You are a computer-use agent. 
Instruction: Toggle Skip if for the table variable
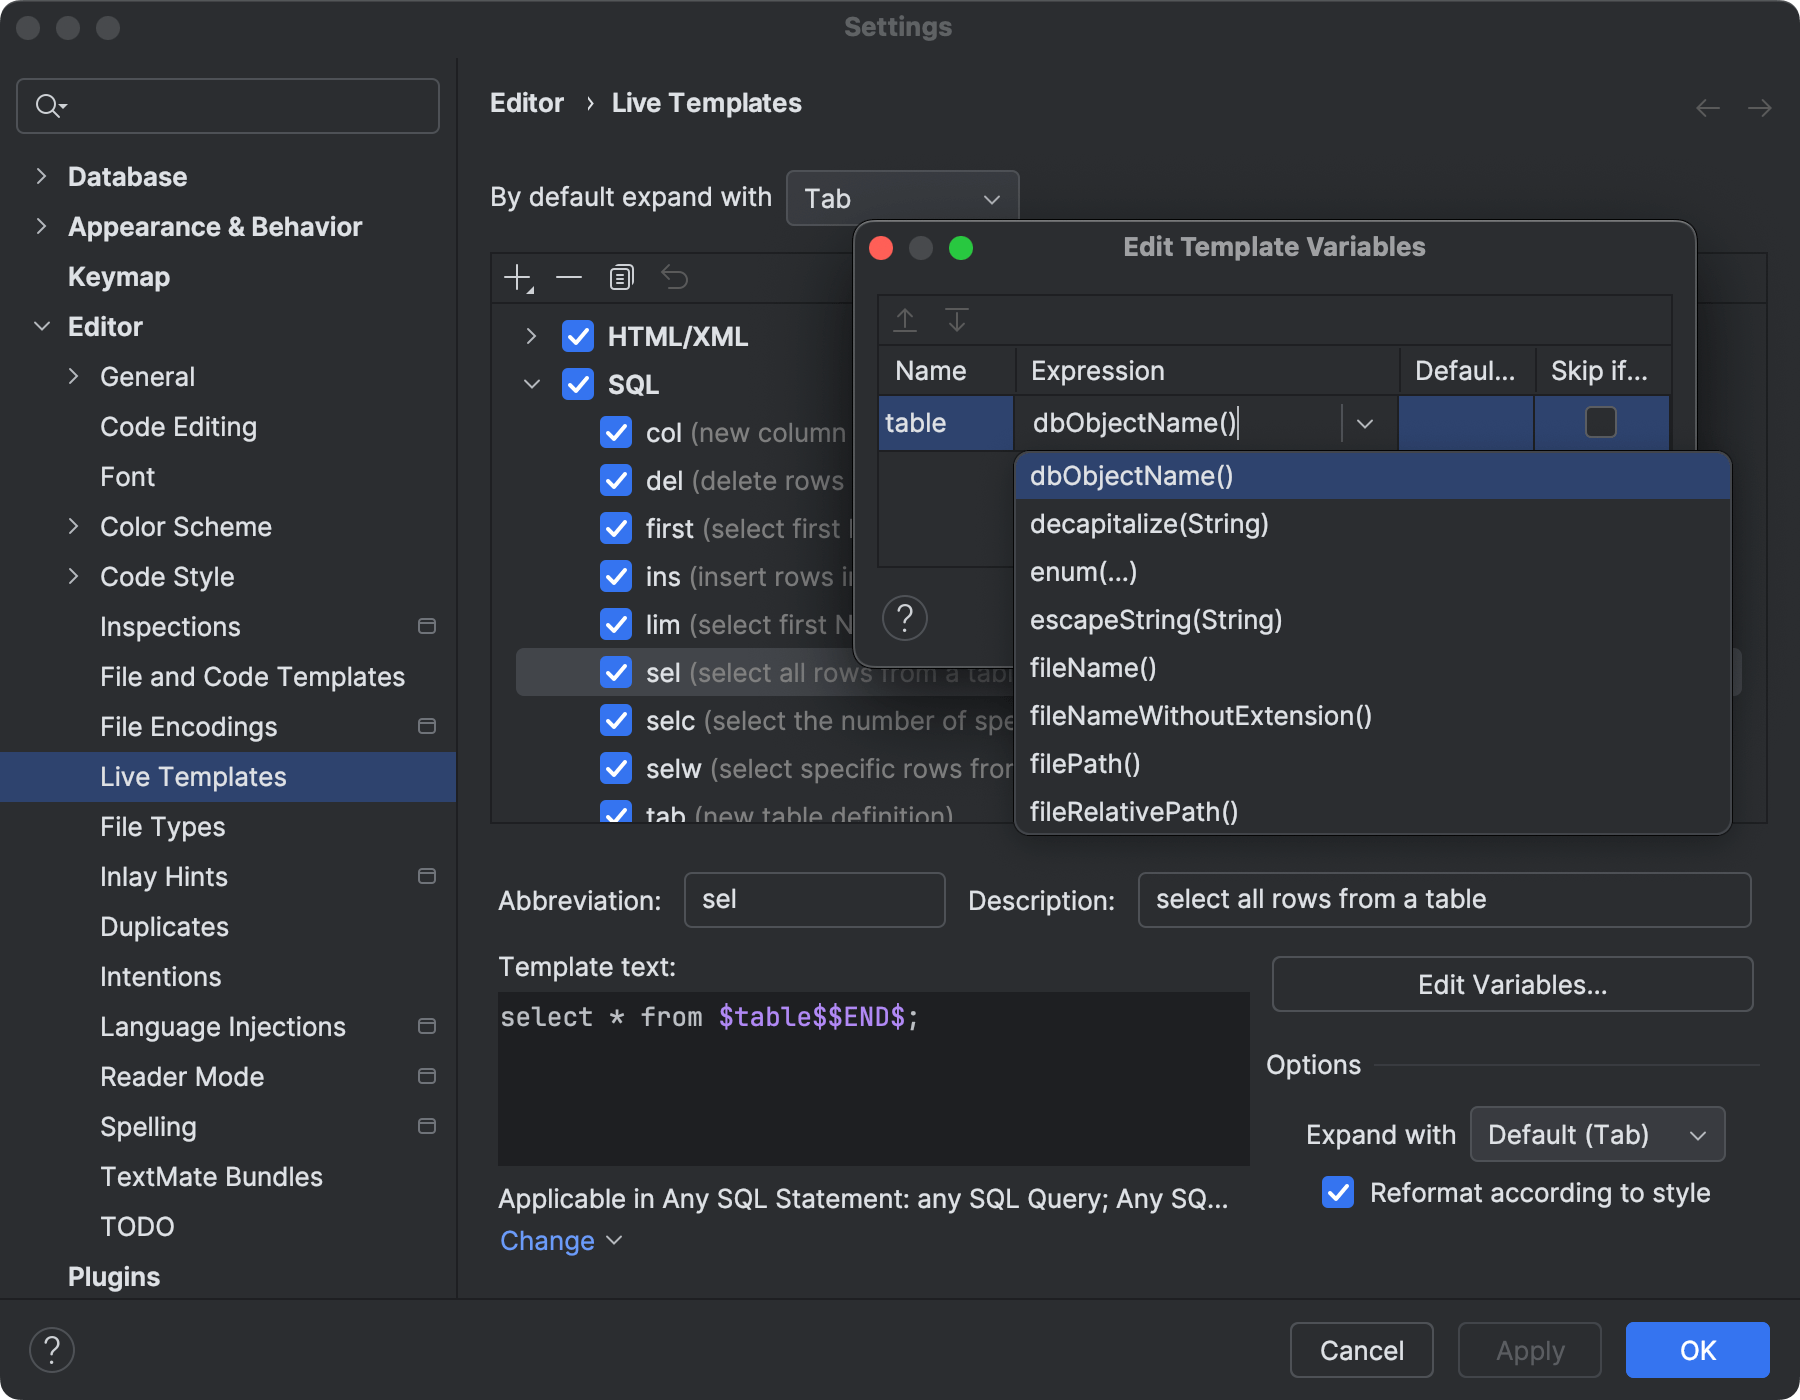tap(1600, 423)
